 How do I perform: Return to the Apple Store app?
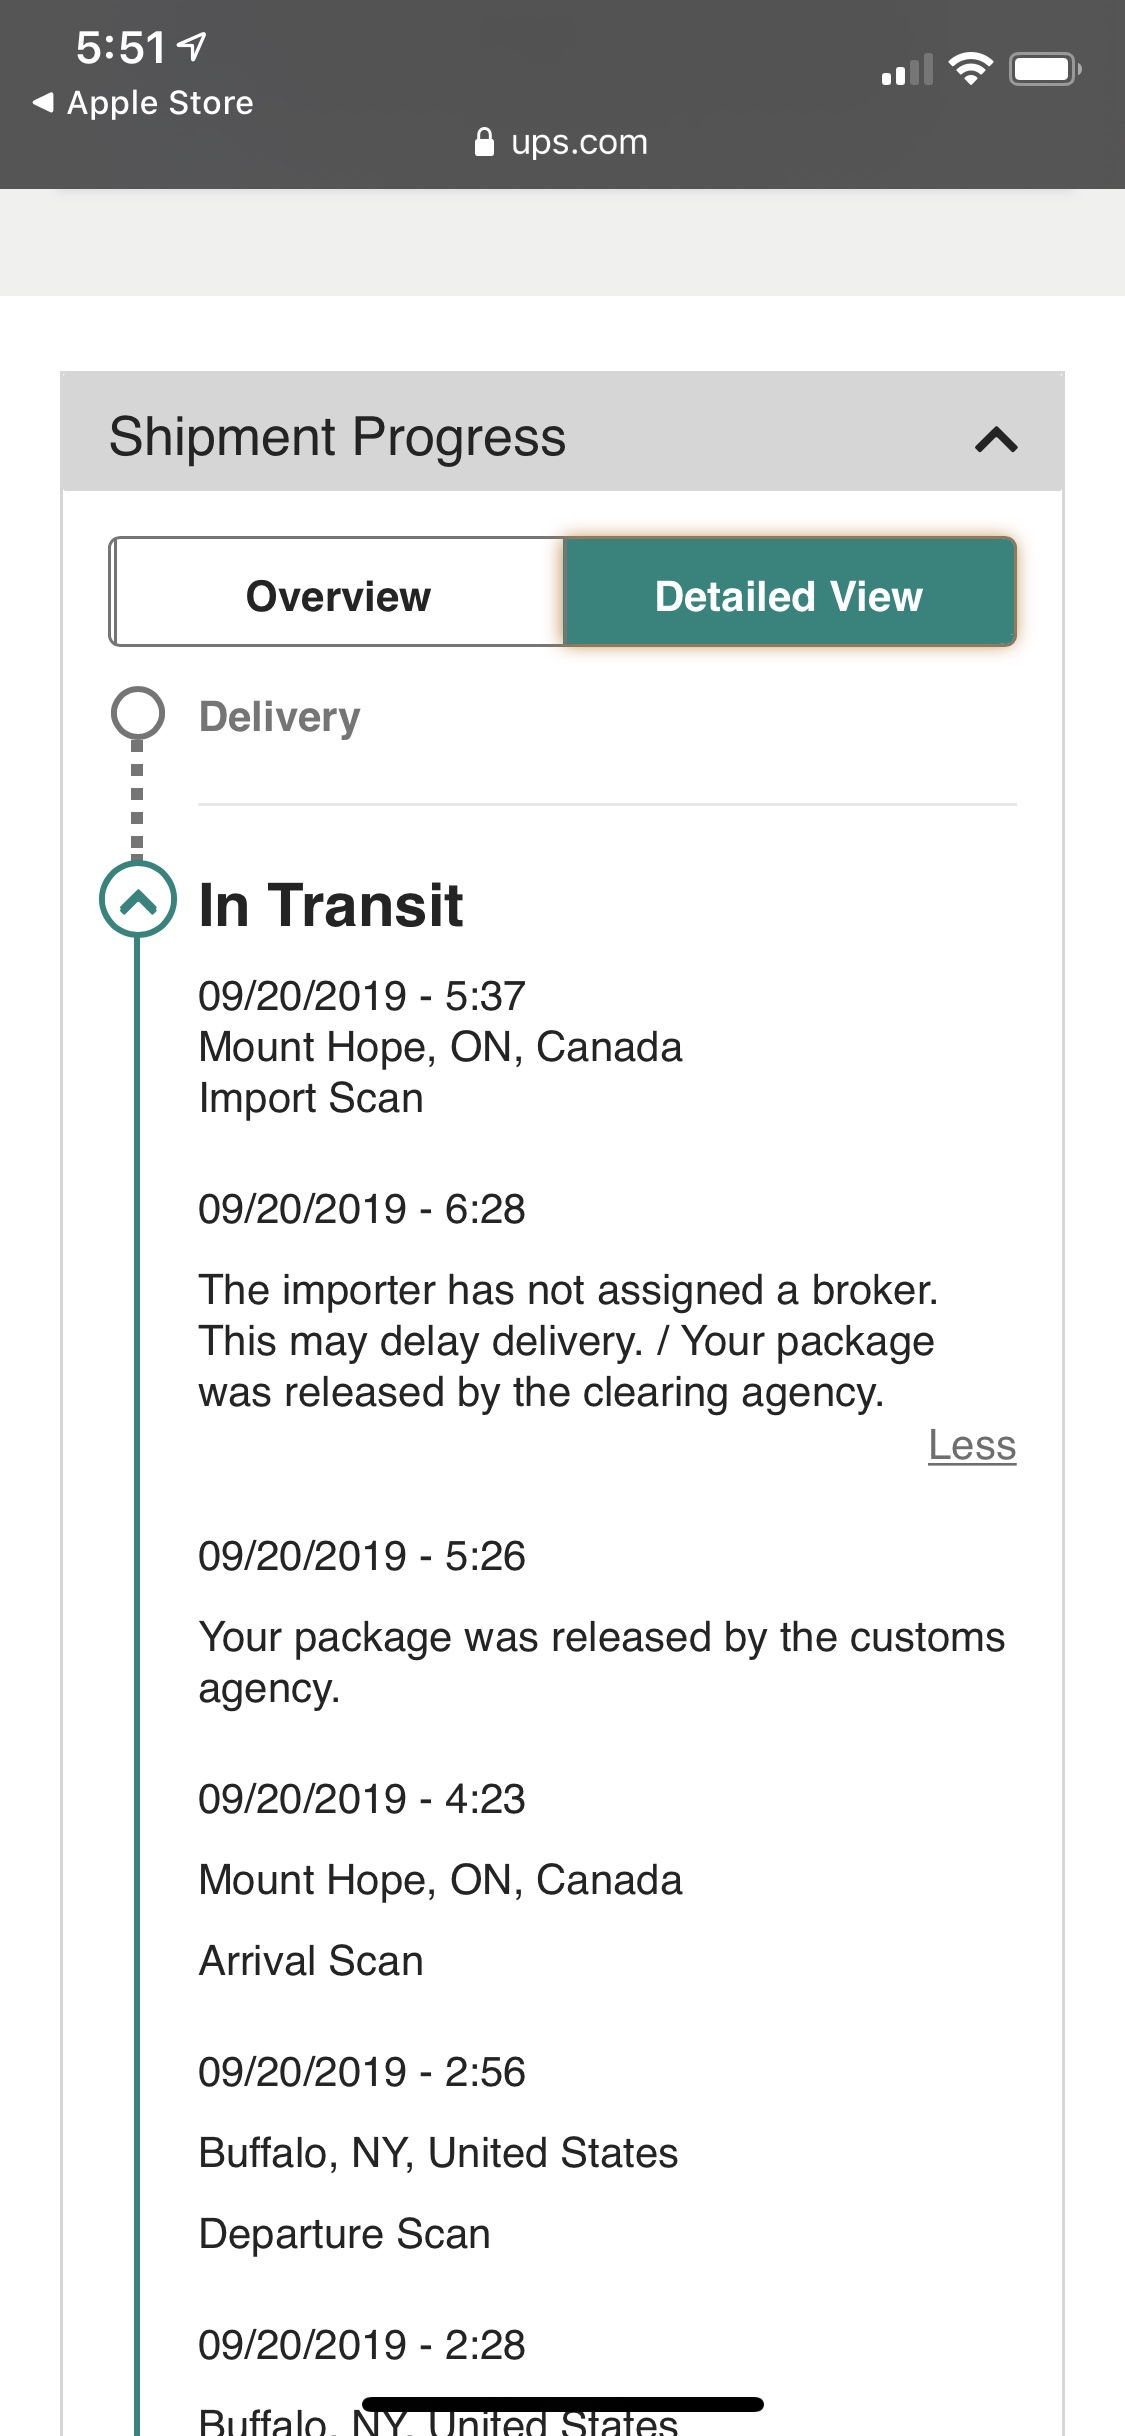[143, 102]
